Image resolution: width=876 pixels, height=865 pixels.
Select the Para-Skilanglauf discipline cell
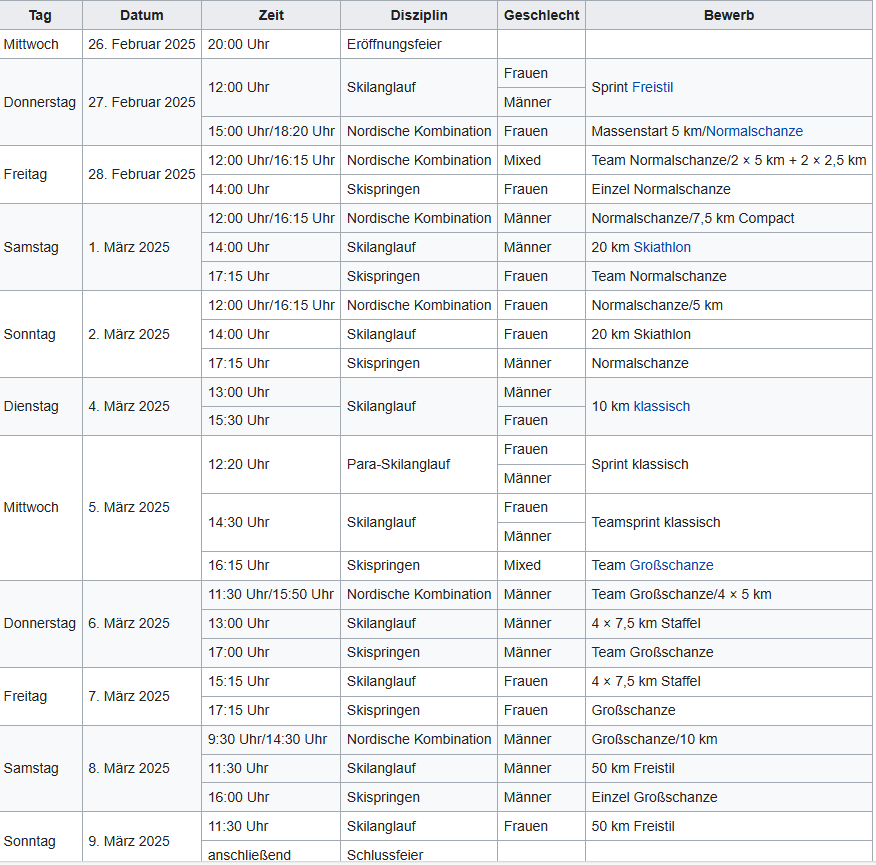398,464
